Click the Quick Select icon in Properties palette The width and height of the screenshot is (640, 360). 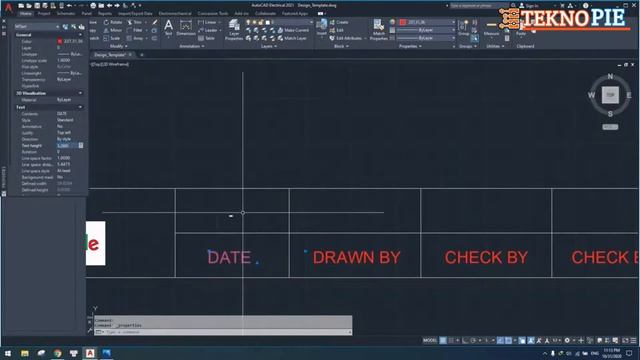(82, 27)
